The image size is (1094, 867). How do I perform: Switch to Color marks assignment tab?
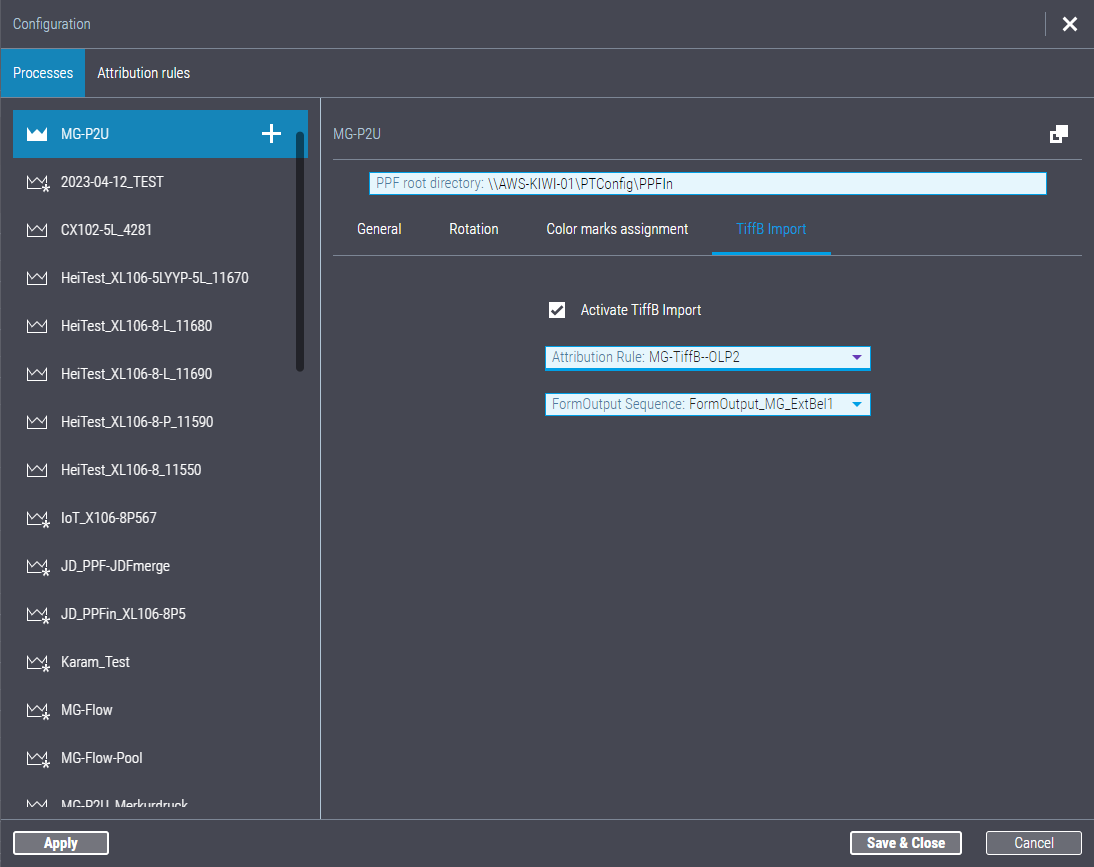(617, 229)
